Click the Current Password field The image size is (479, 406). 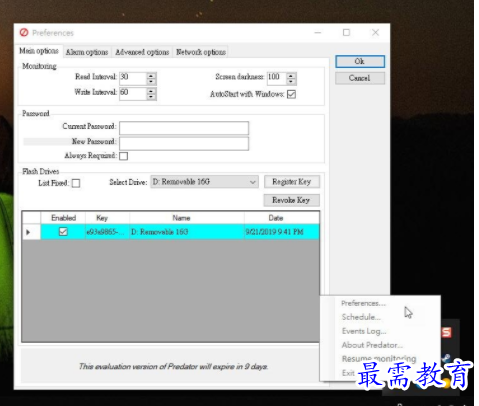pyautogui.click(x=184, y=128)
